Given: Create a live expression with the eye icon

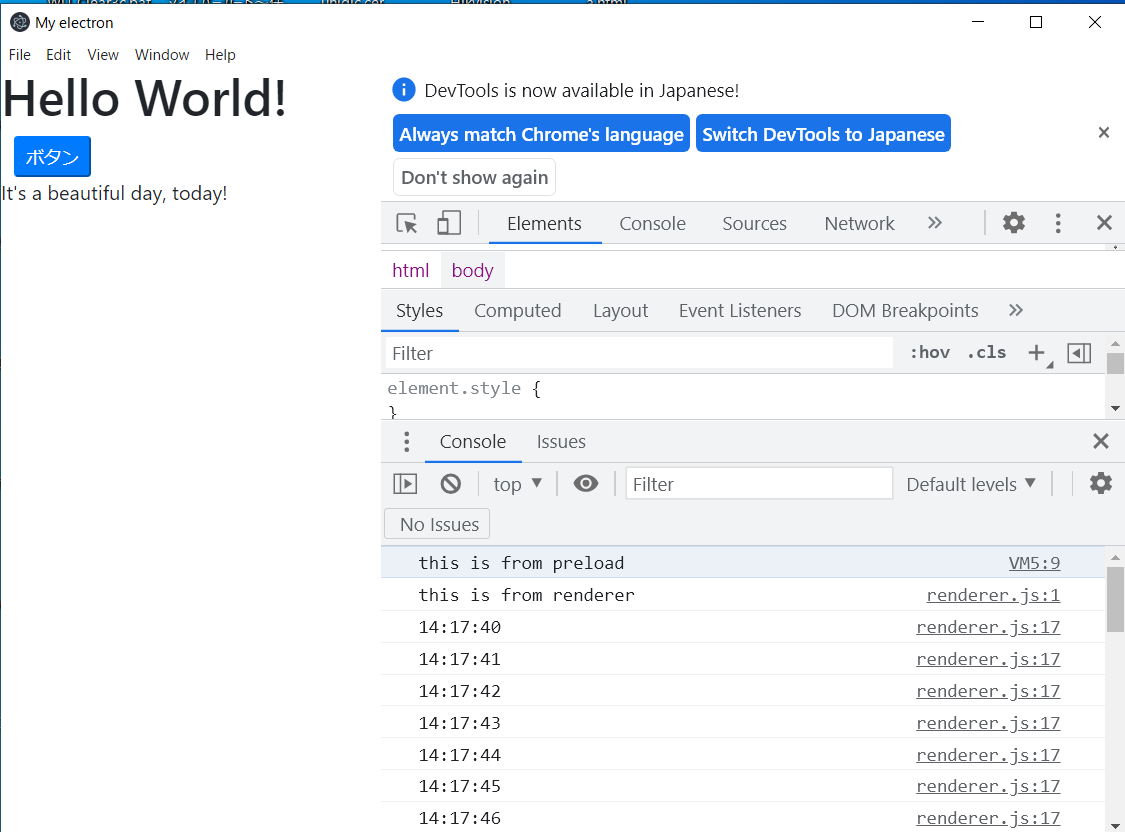Looking at the screenshot, I should tap(586, 483).
